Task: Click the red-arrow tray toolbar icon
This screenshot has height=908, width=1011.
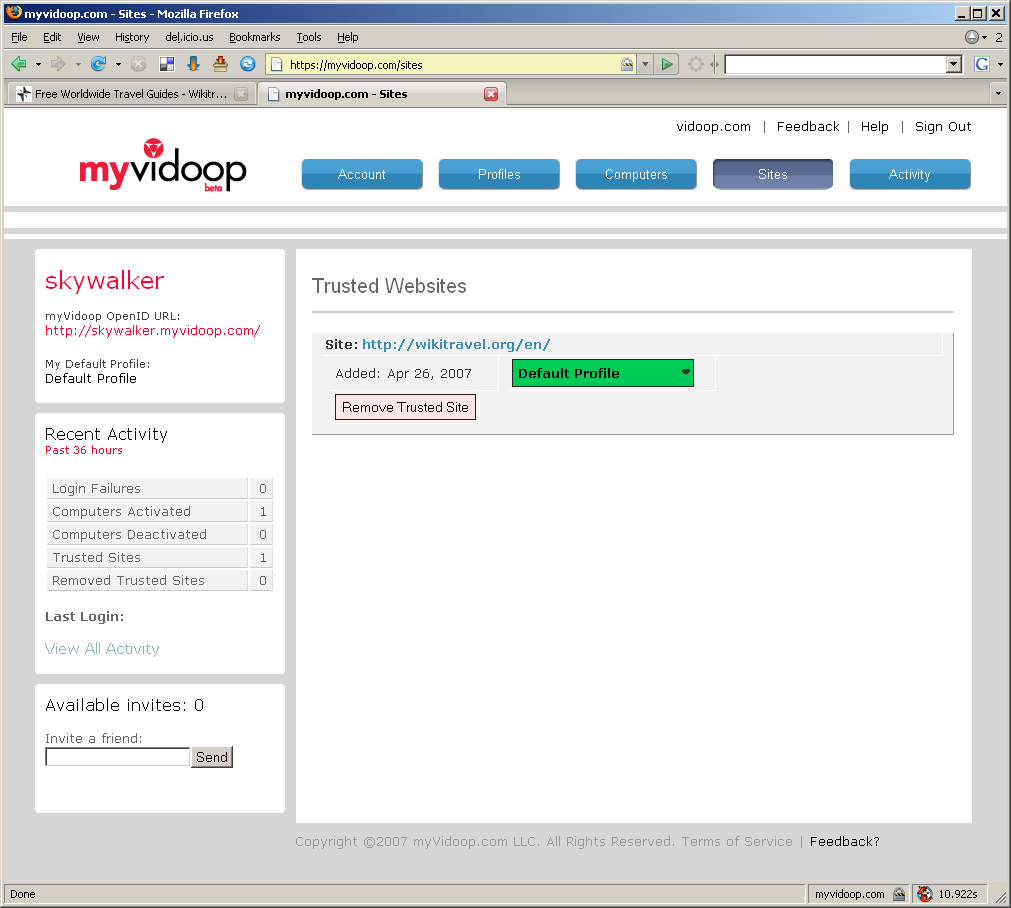Action: pyautogui.click(x=221, y=64)
